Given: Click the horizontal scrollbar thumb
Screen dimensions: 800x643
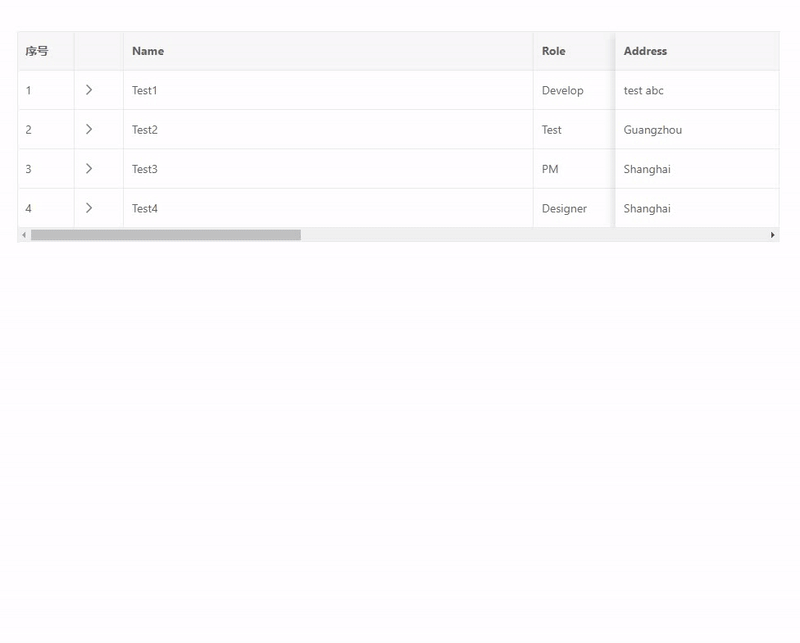Looking at the screenshot, I should click(x=166, y=235).
